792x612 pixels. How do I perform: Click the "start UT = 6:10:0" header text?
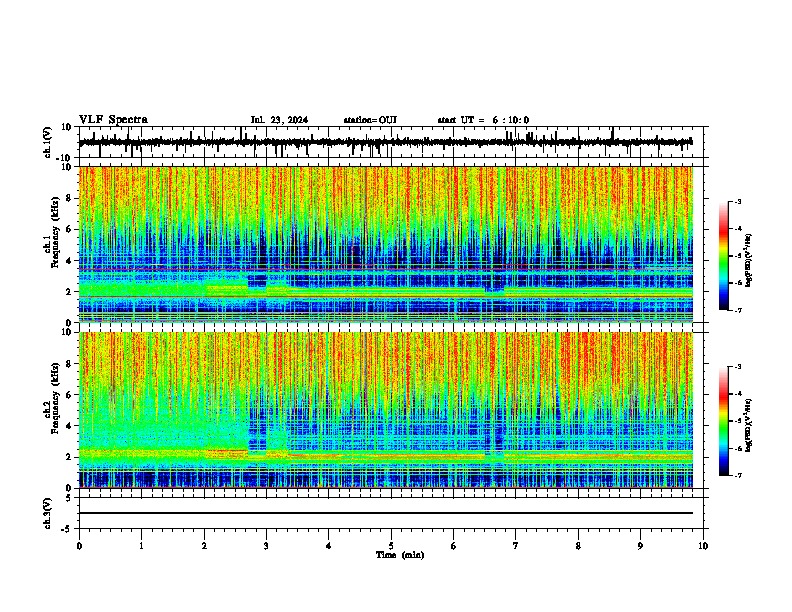(483, 120)
